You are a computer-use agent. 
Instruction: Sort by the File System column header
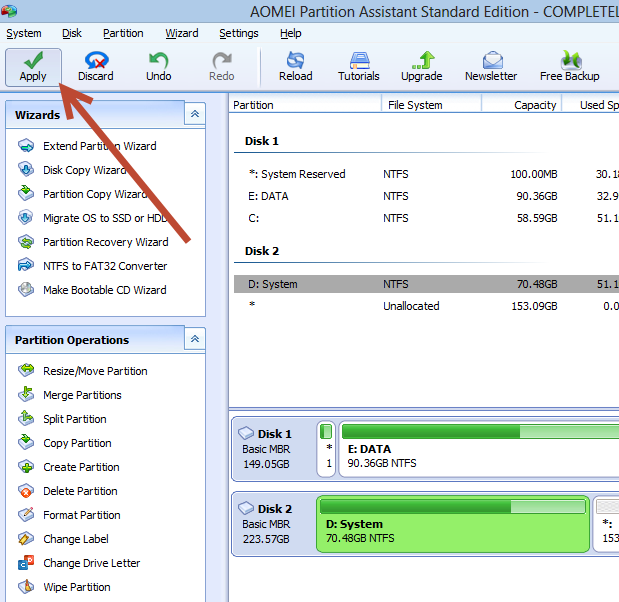tap(431, 105)
